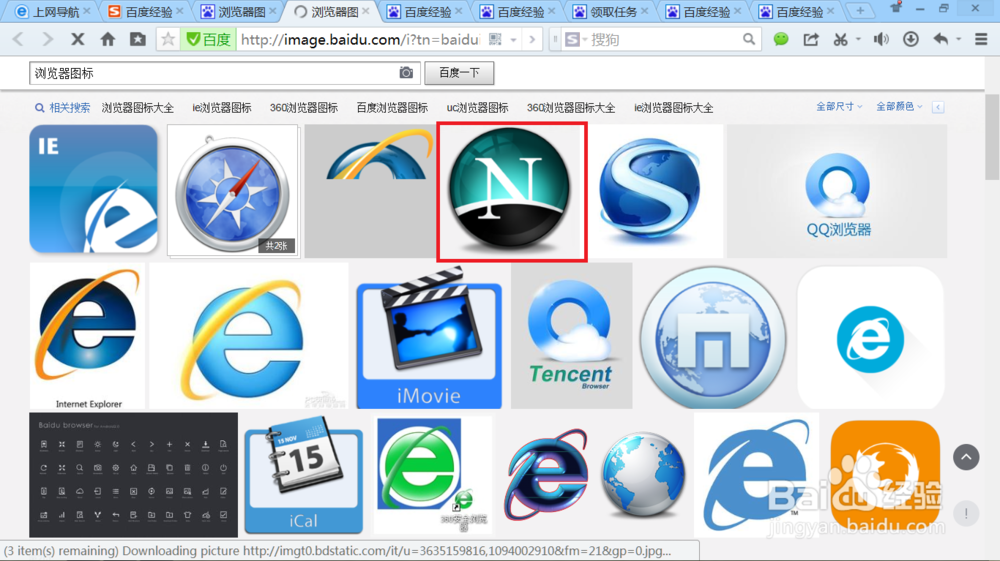1000x561 pixels.
Task: Collapse the filter bar with the small arrow
Action: pyautogui.click(x=938, y=107)
